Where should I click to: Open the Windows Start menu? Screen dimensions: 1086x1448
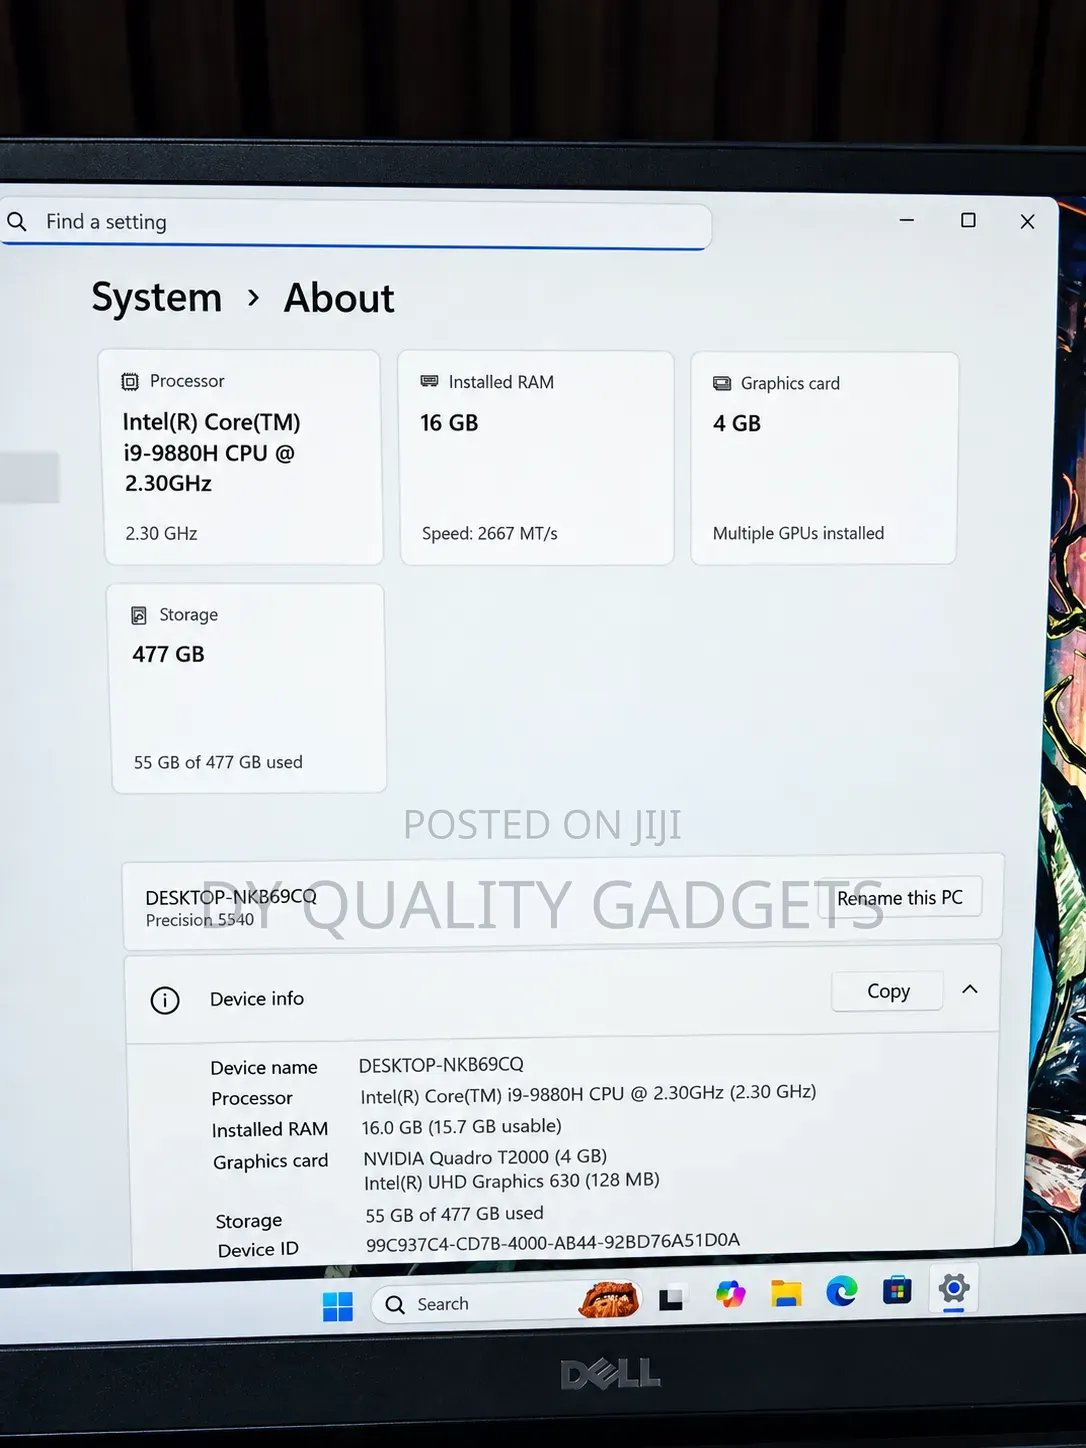click(x=338, y=1306)
